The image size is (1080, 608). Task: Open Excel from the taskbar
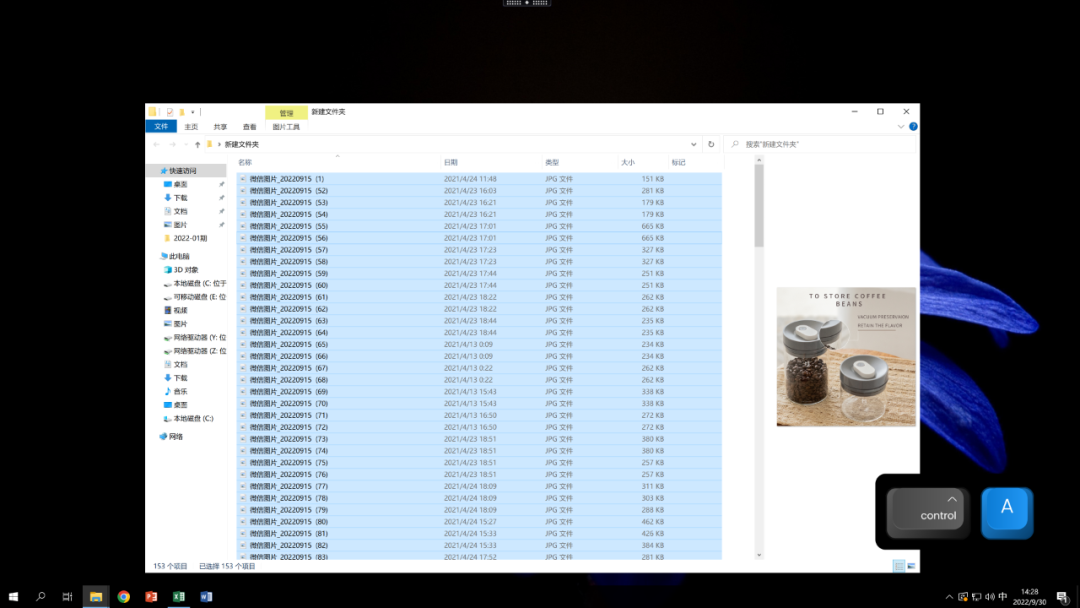(x=178, y=596)
